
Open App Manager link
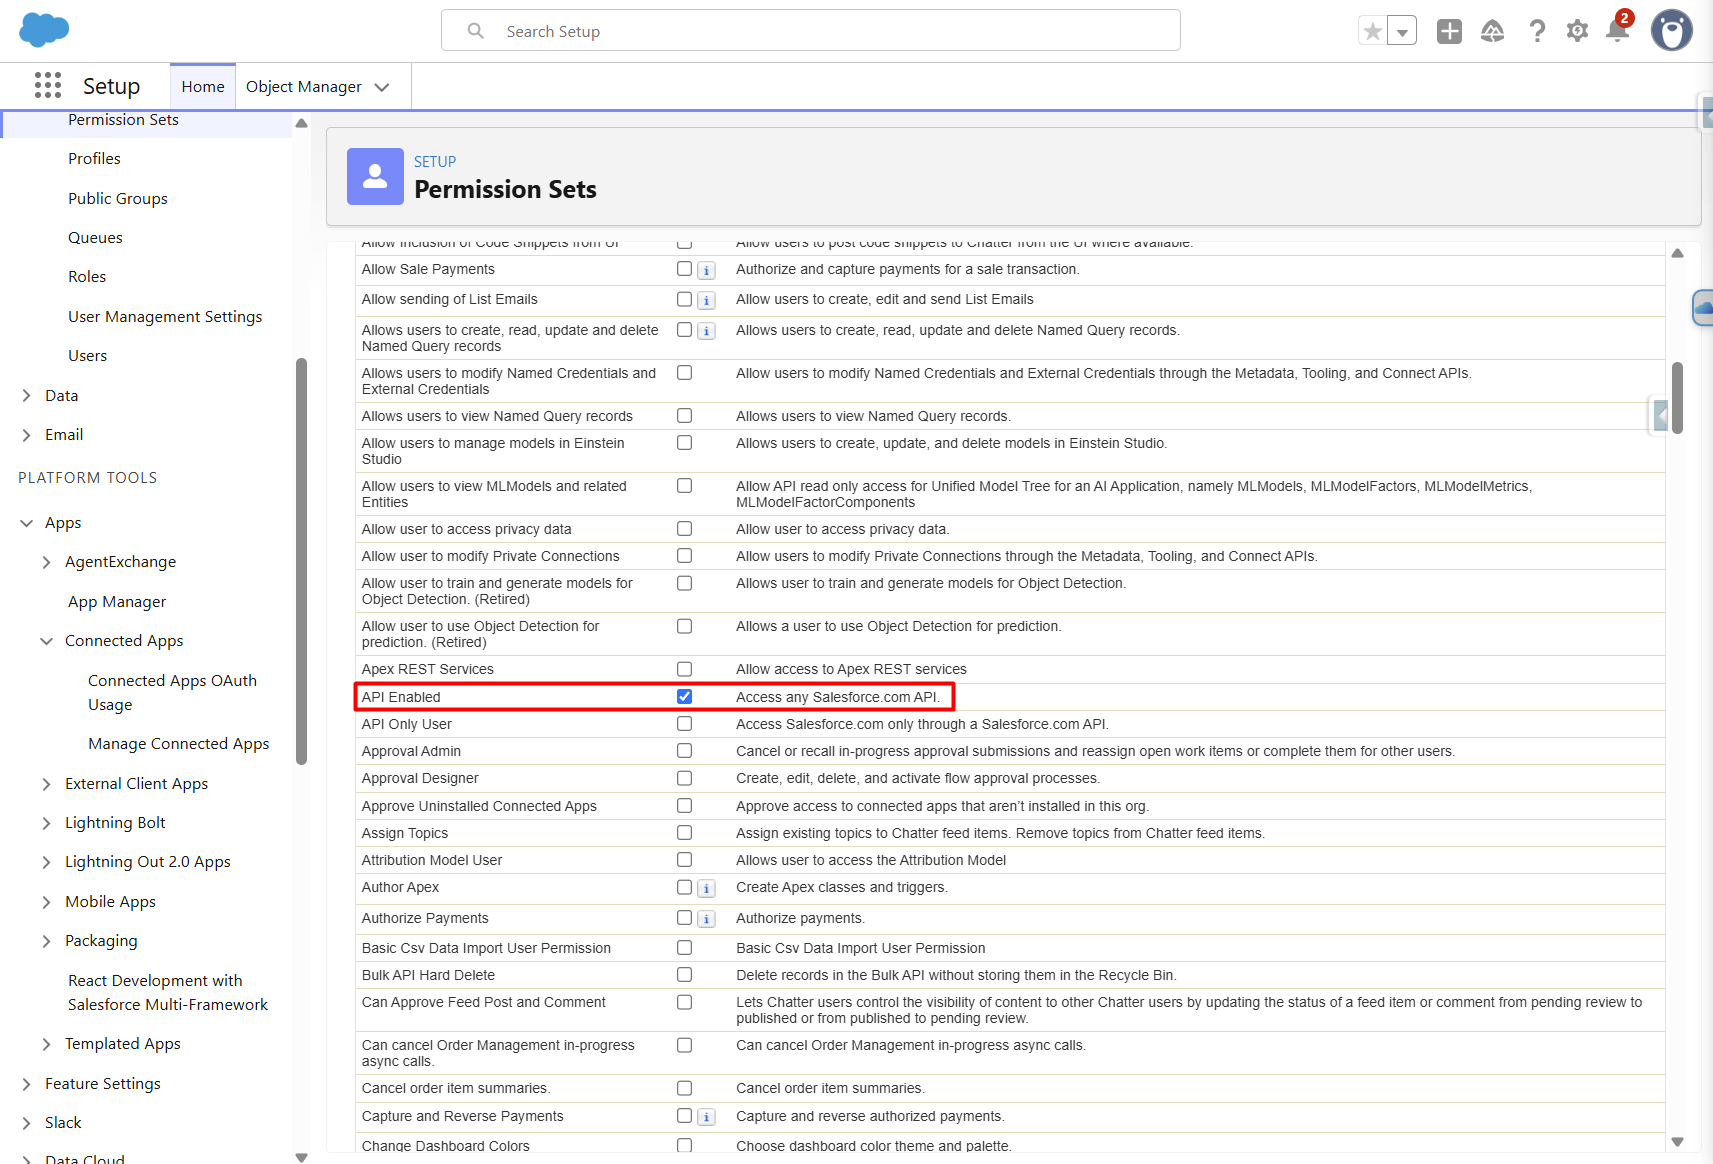click(x=117, y=602)
